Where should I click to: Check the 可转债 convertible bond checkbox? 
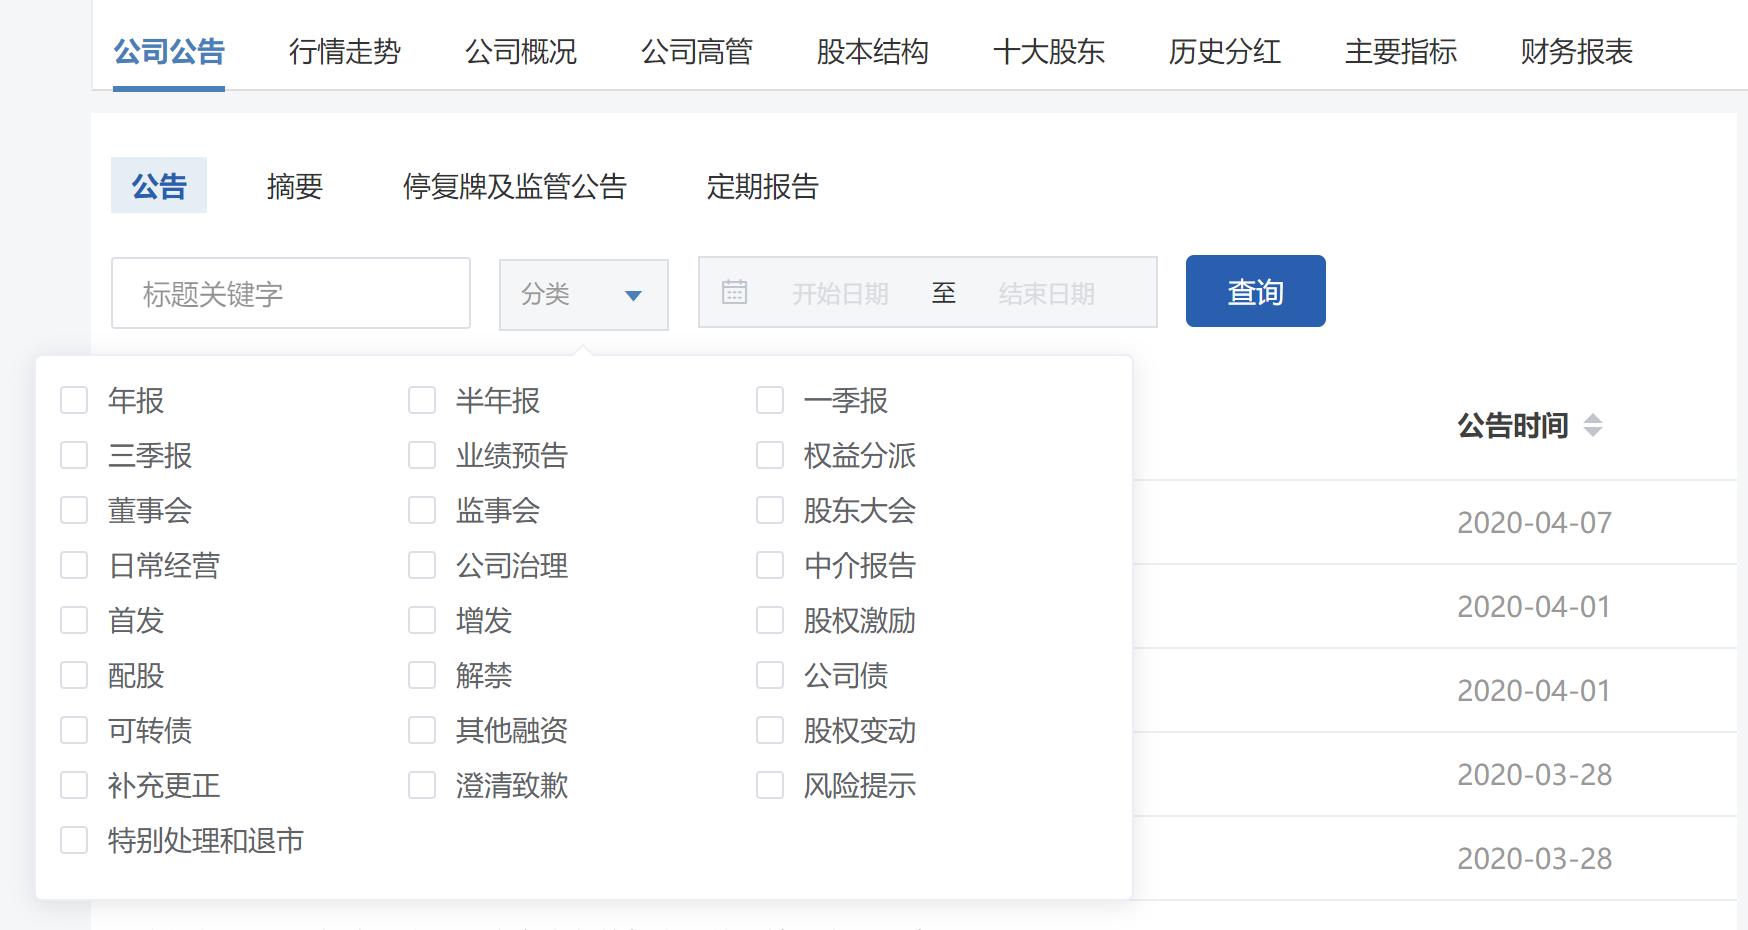pyautogui.click(x=73, y=729)
